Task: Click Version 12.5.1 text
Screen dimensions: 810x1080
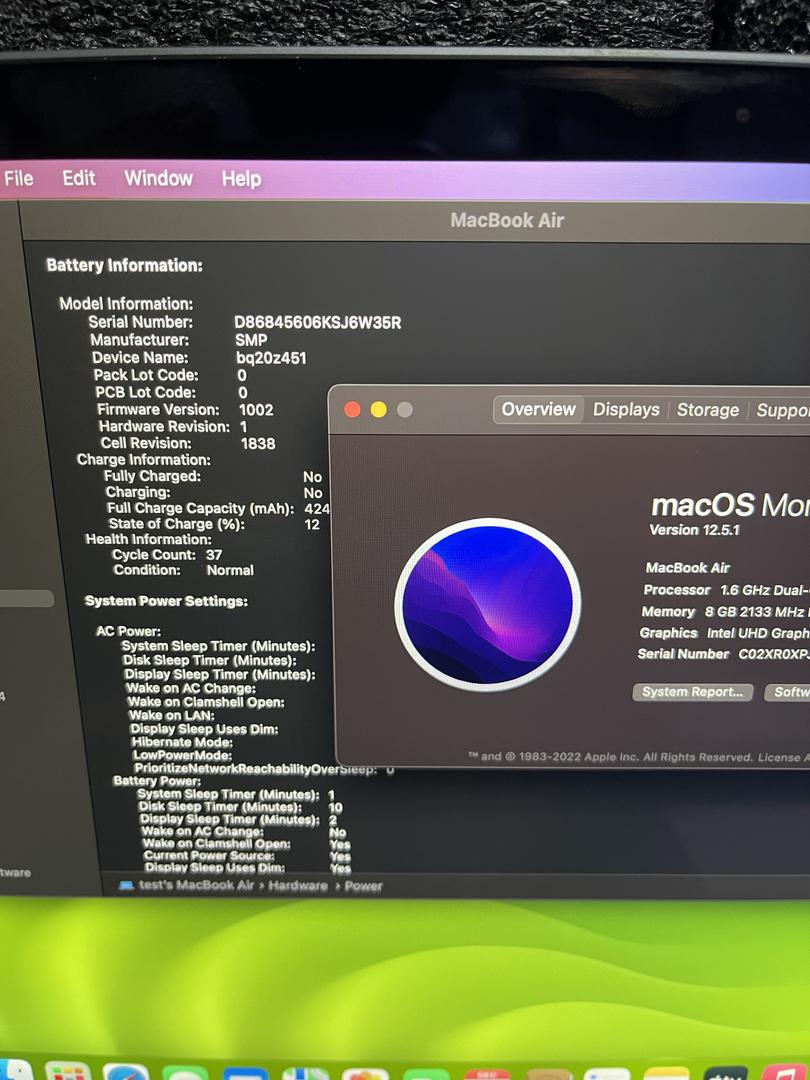Action: pyautogui.click(x=694, y=530)
